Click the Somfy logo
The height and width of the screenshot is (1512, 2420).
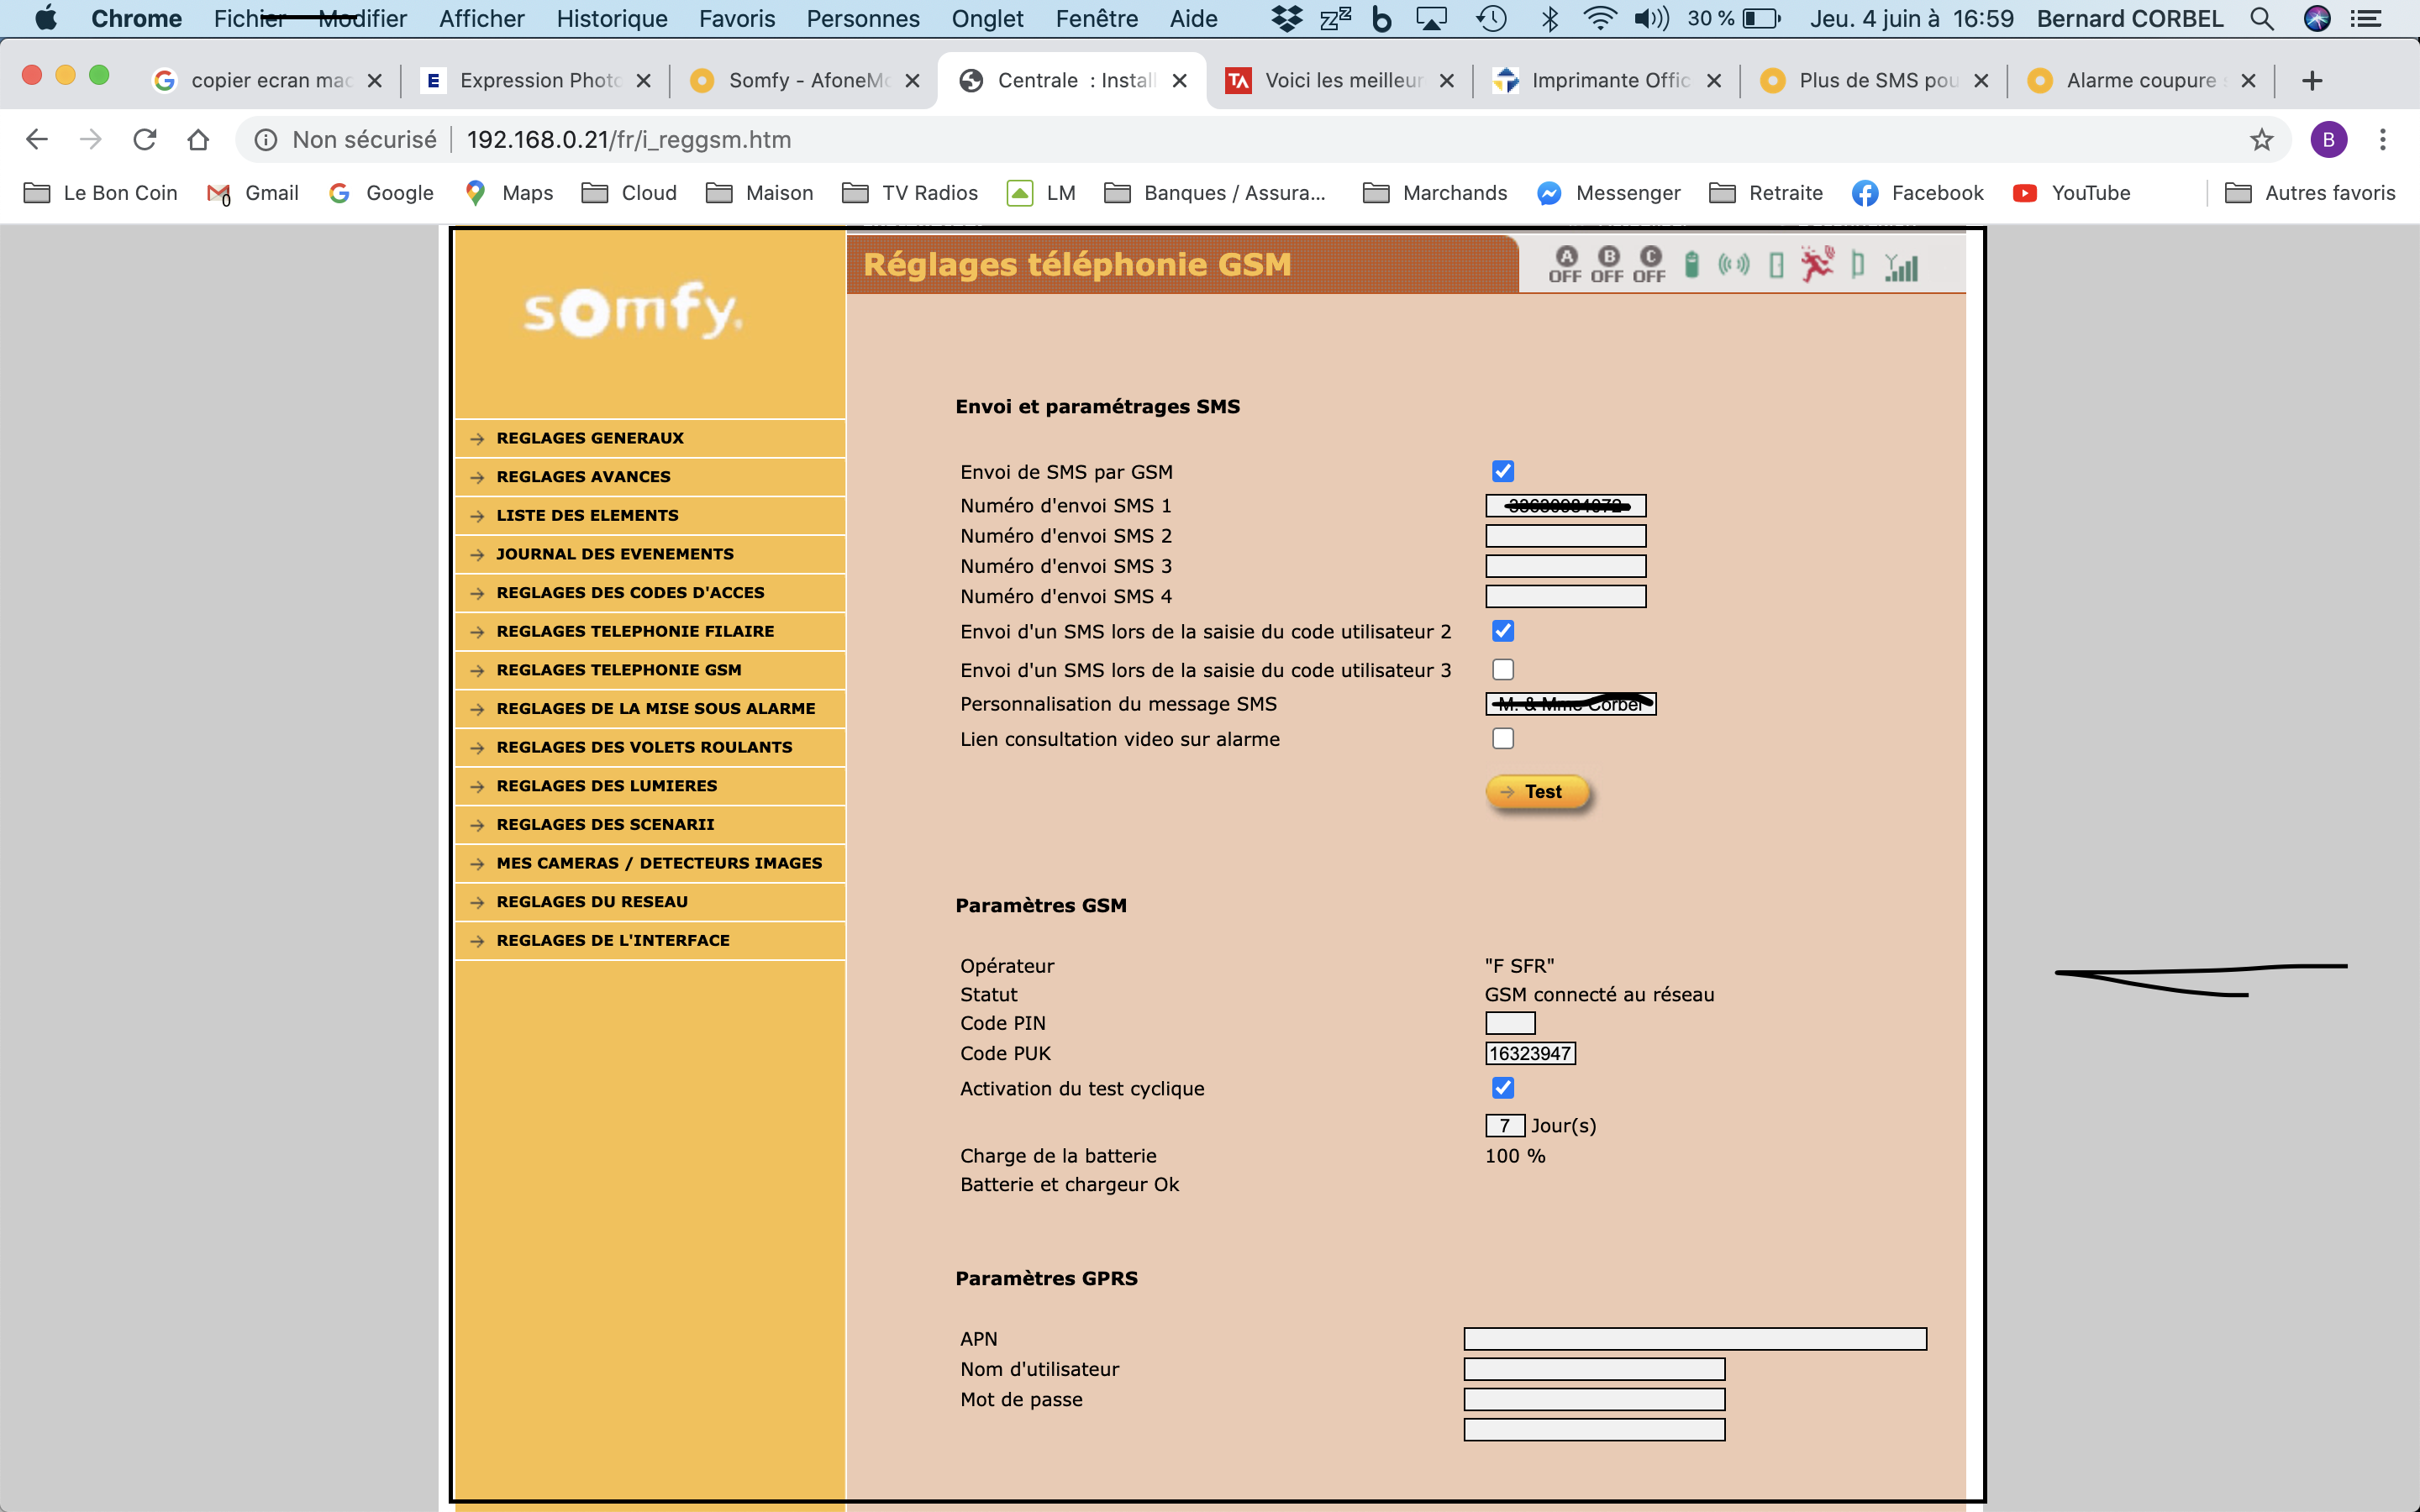tap(633, 310)
